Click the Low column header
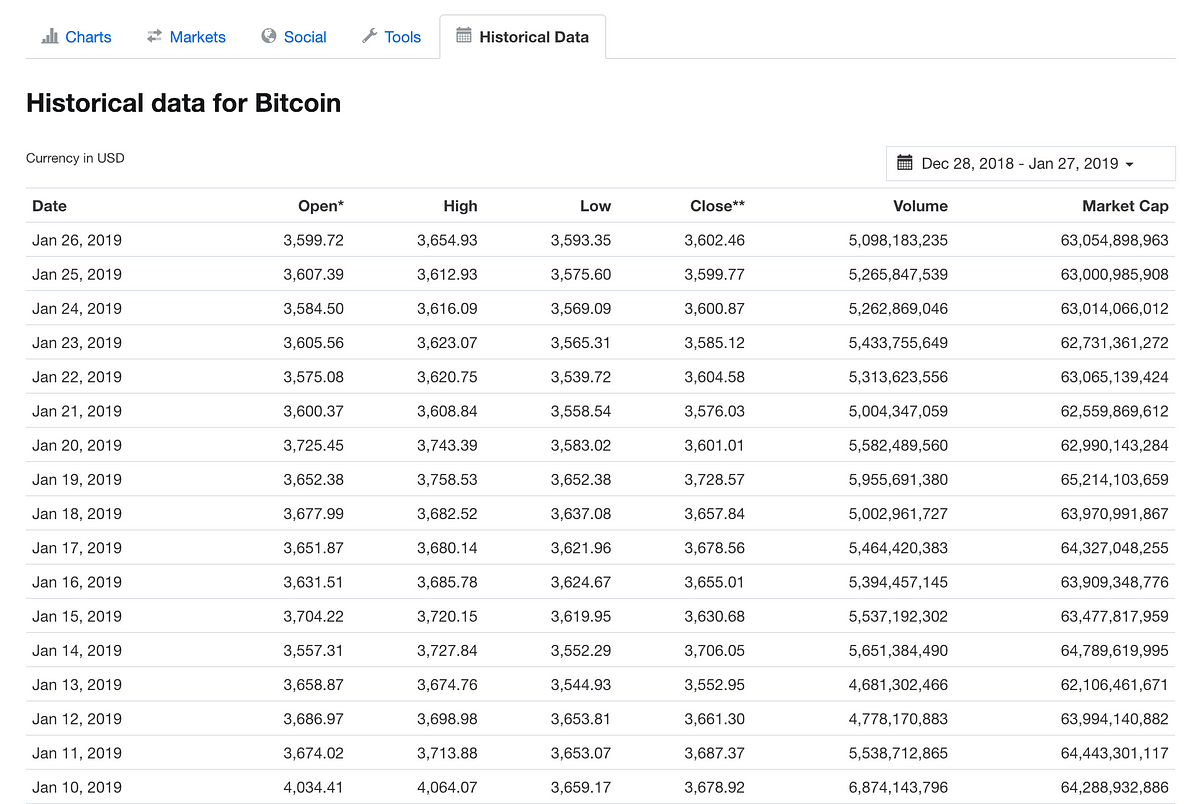Screen dimensions: 1200x804 point(595,206)
